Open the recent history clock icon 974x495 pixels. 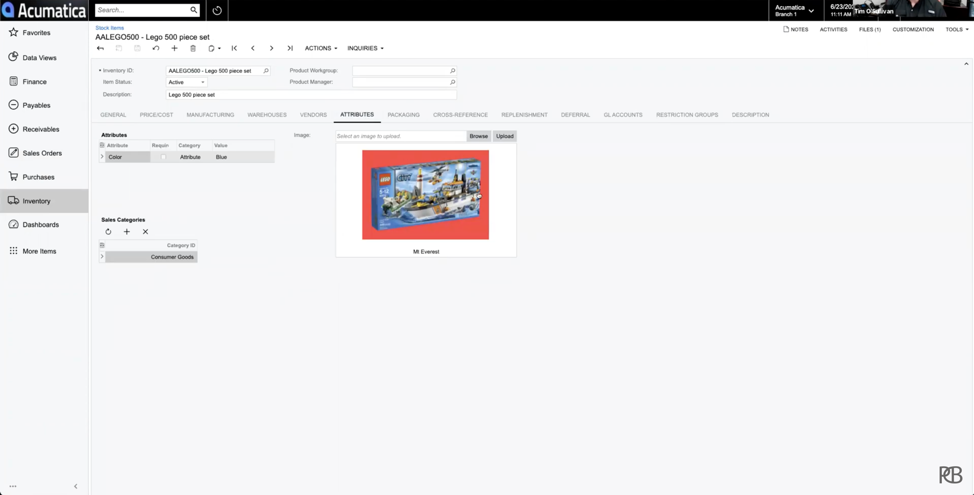217,10
